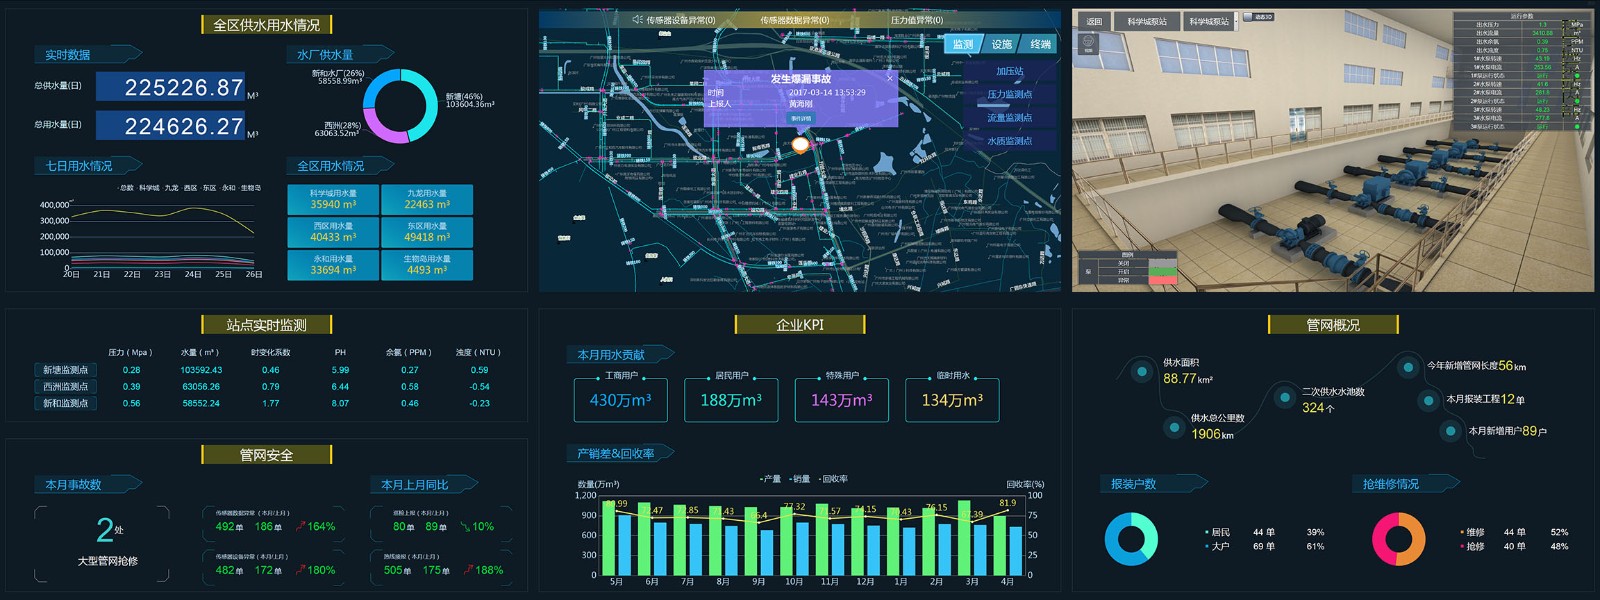
Task: Switch to the 设施 tab on the map
Action: [1001, 44]
